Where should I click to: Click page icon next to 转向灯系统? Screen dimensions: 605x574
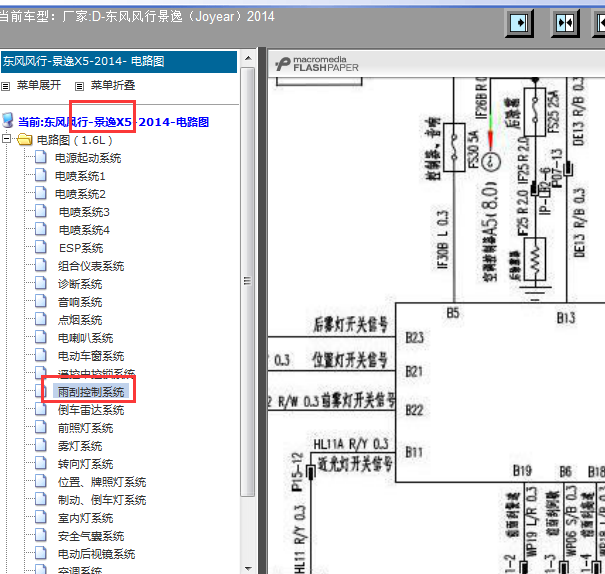coord(41,463)
